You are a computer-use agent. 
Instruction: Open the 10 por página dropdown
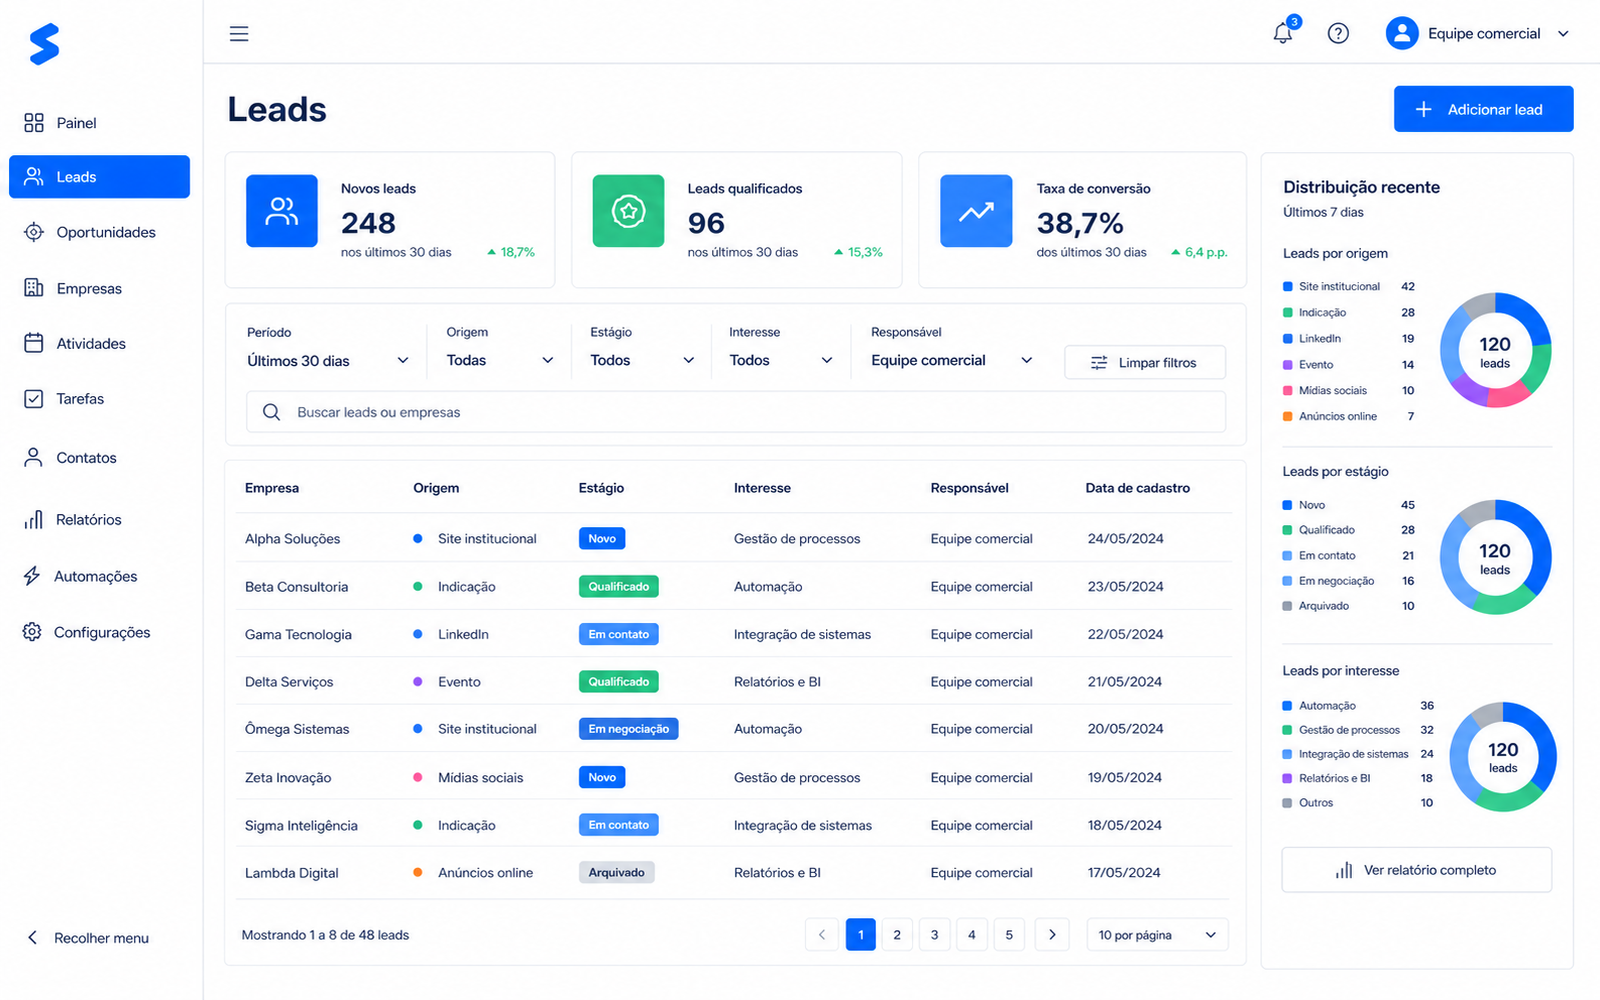pos(1157,935)
